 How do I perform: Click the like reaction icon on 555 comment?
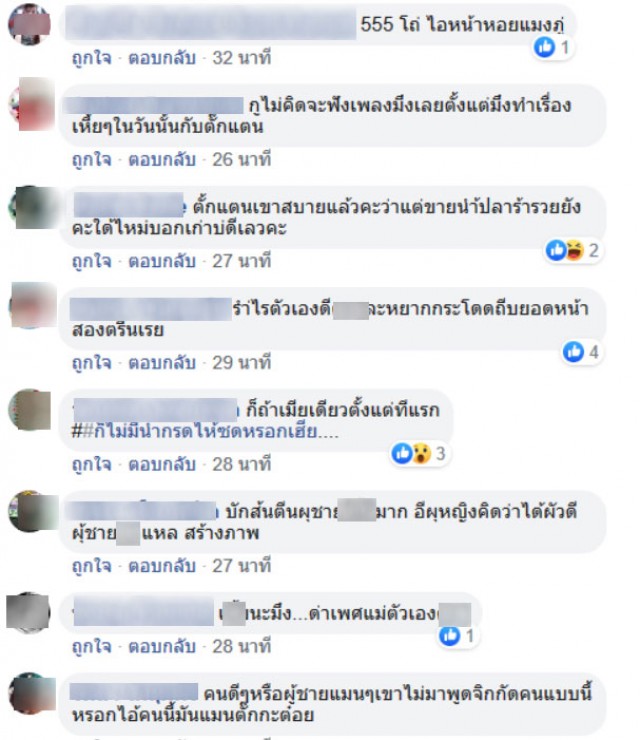tap(544, 47)
